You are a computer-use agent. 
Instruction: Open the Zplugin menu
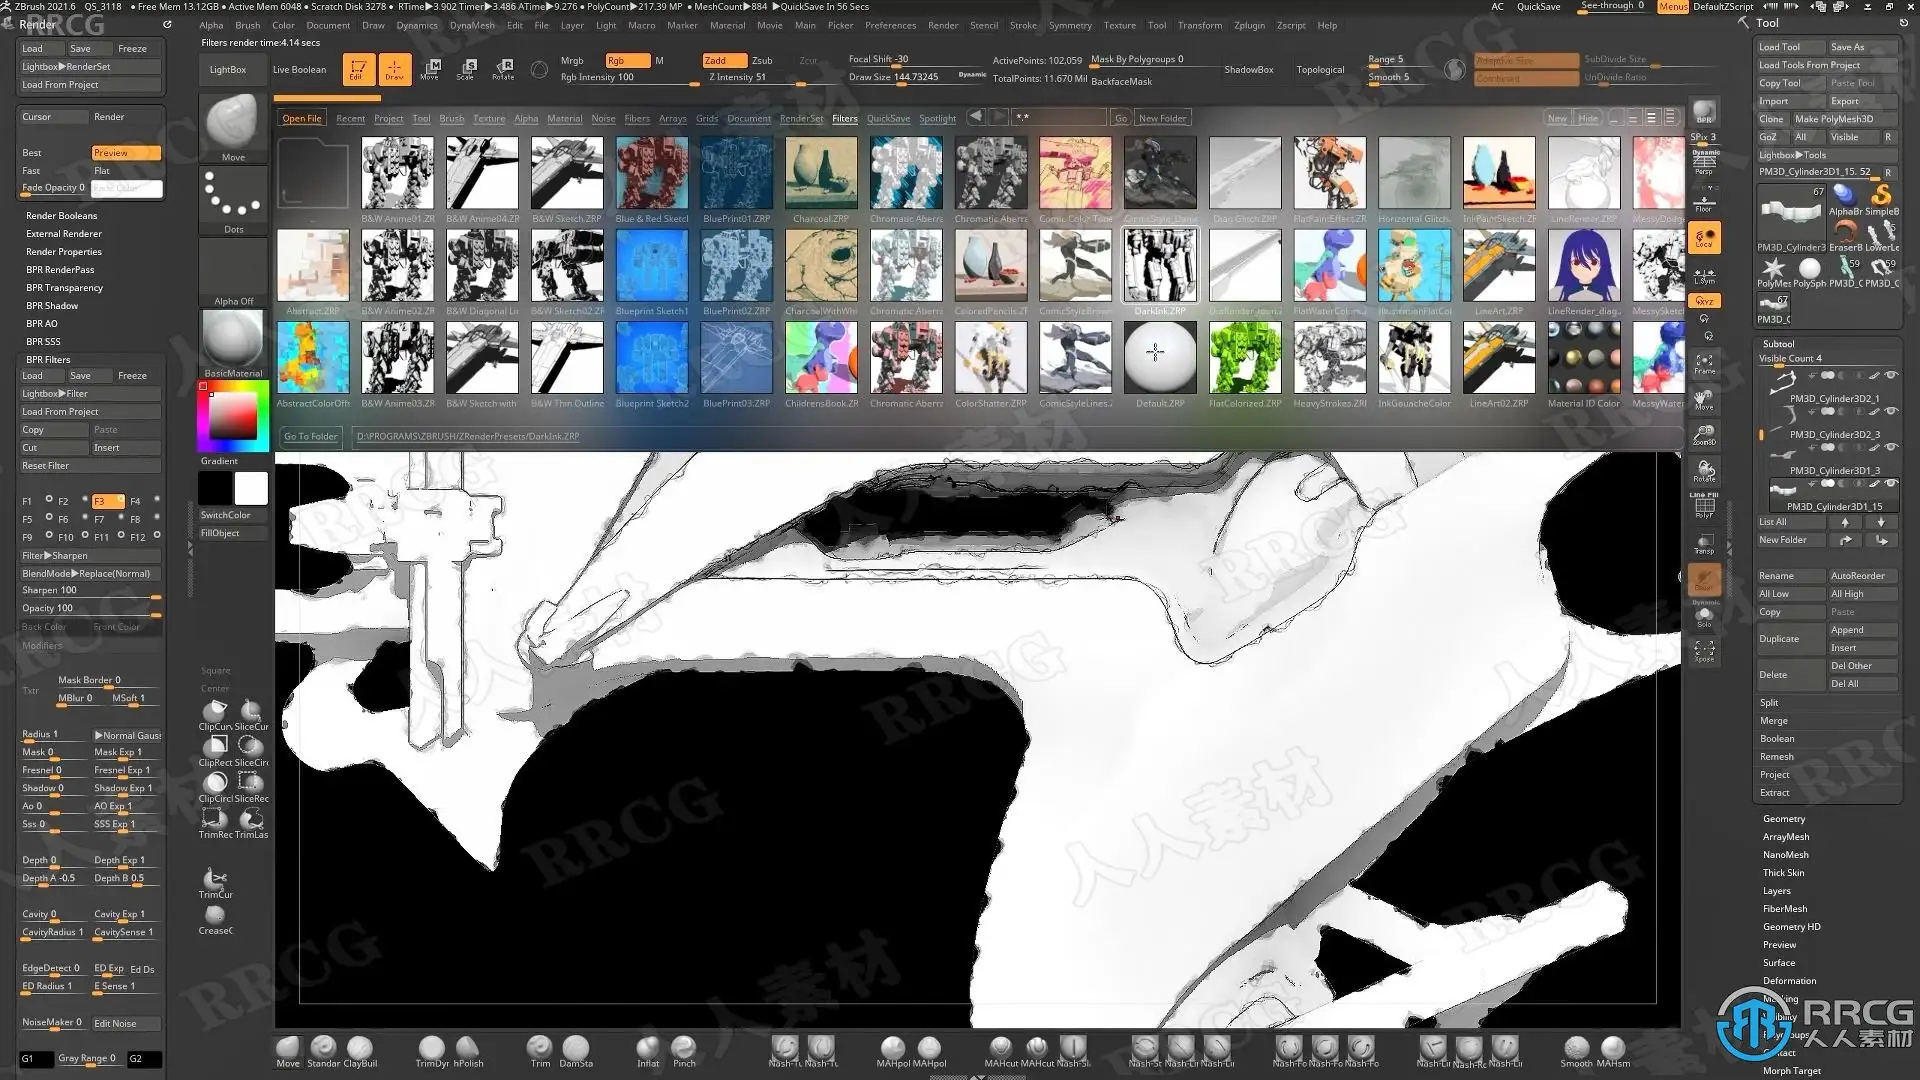[1249, 25]
